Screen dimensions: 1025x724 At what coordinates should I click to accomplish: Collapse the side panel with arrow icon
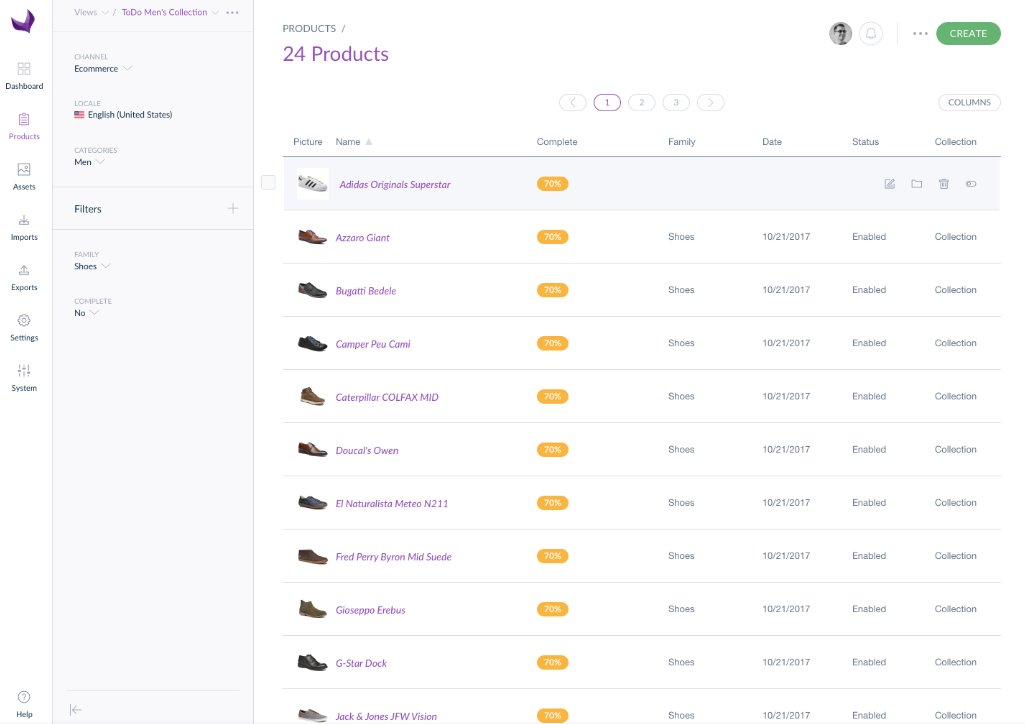pyautogui.click(x=76, y=709)
